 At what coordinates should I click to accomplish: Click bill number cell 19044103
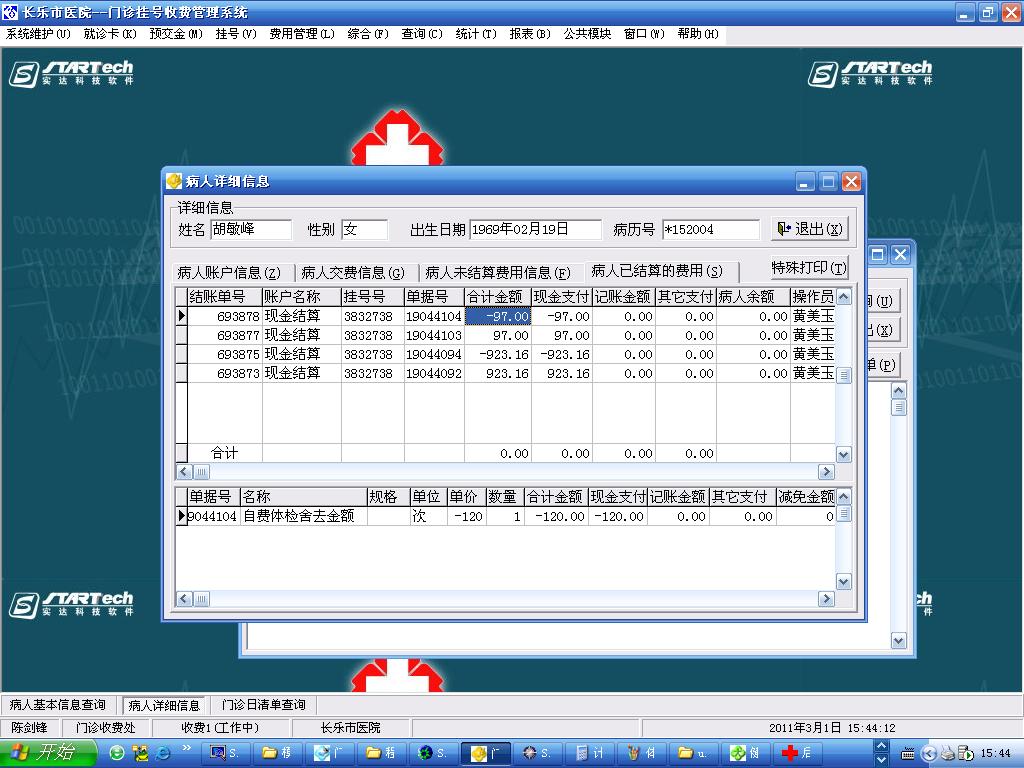(434, 335)
